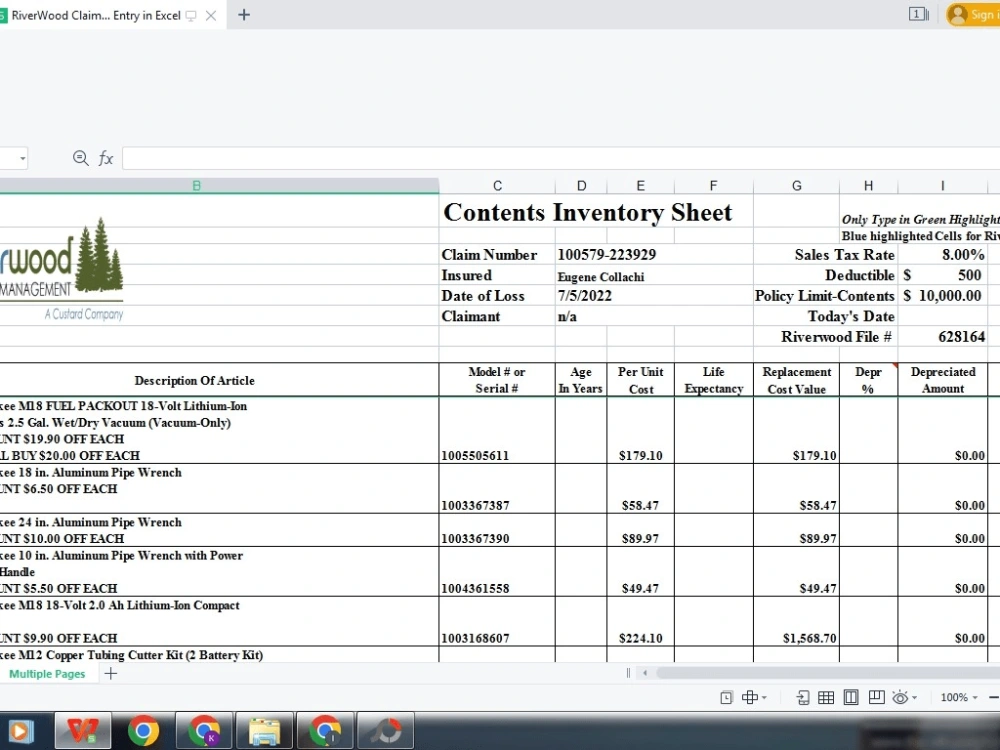The width and height of the screenshot is (1000, 750).
Task: Click the Life Expectancy header cell
Action: [714, 380]
